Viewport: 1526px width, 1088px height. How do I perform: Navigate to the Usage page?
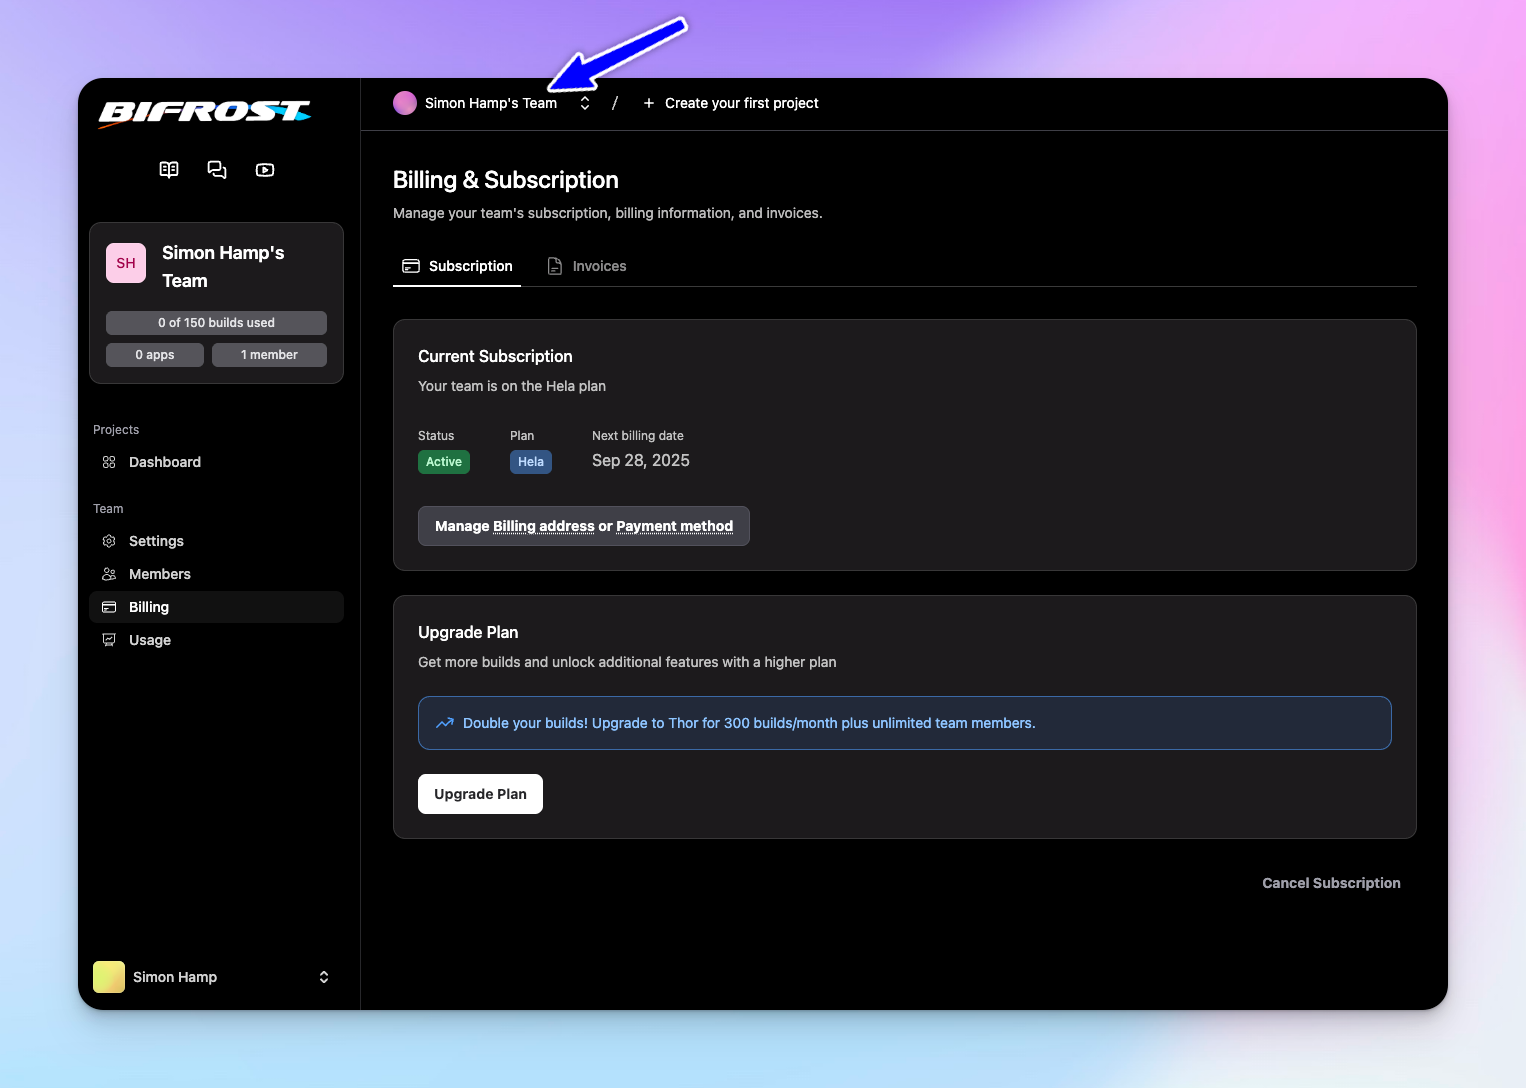[150, 640]
